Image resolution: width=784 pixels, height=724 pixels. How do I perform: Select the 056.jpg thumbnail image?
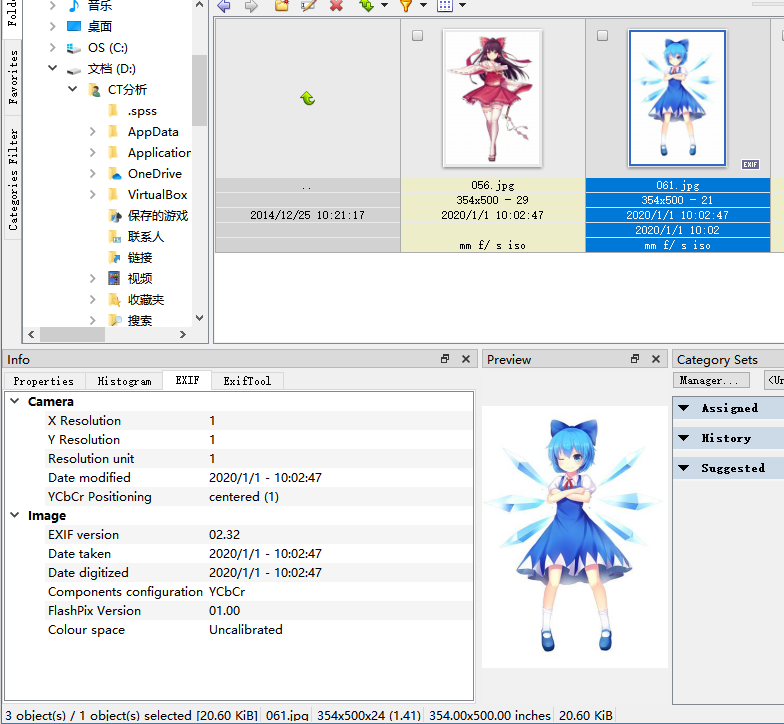tap(492, 97)
